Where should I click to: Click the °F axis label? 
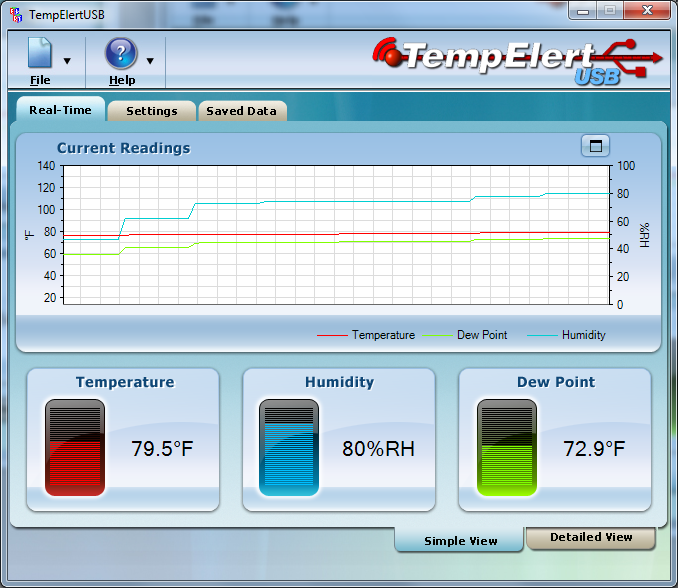click(29, 235)
